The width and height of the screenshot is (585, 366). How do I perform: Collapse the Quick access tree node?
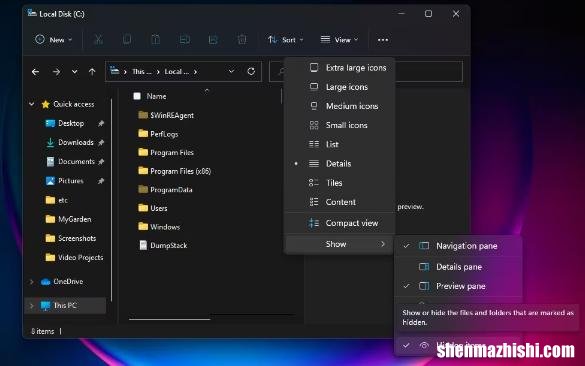(32, 104)
